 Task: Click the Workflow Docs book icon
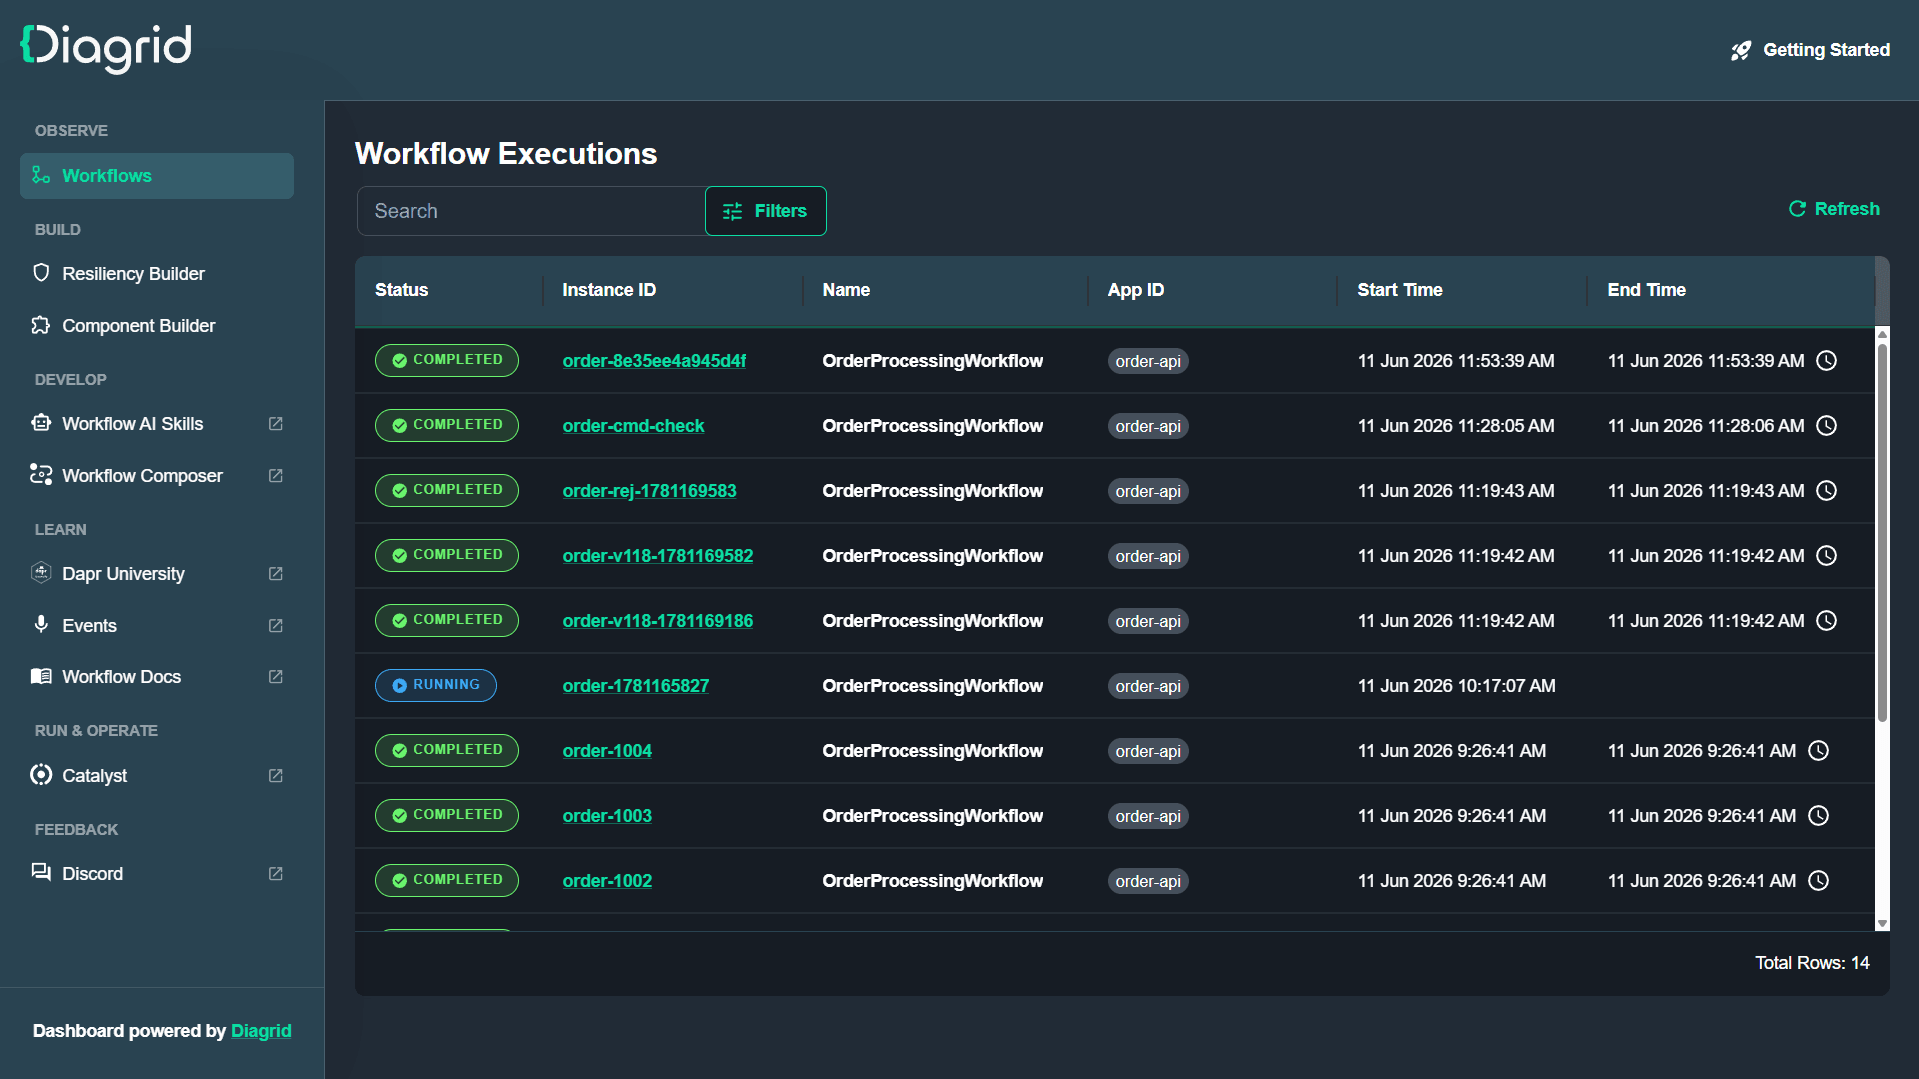[x=41, y=676]
